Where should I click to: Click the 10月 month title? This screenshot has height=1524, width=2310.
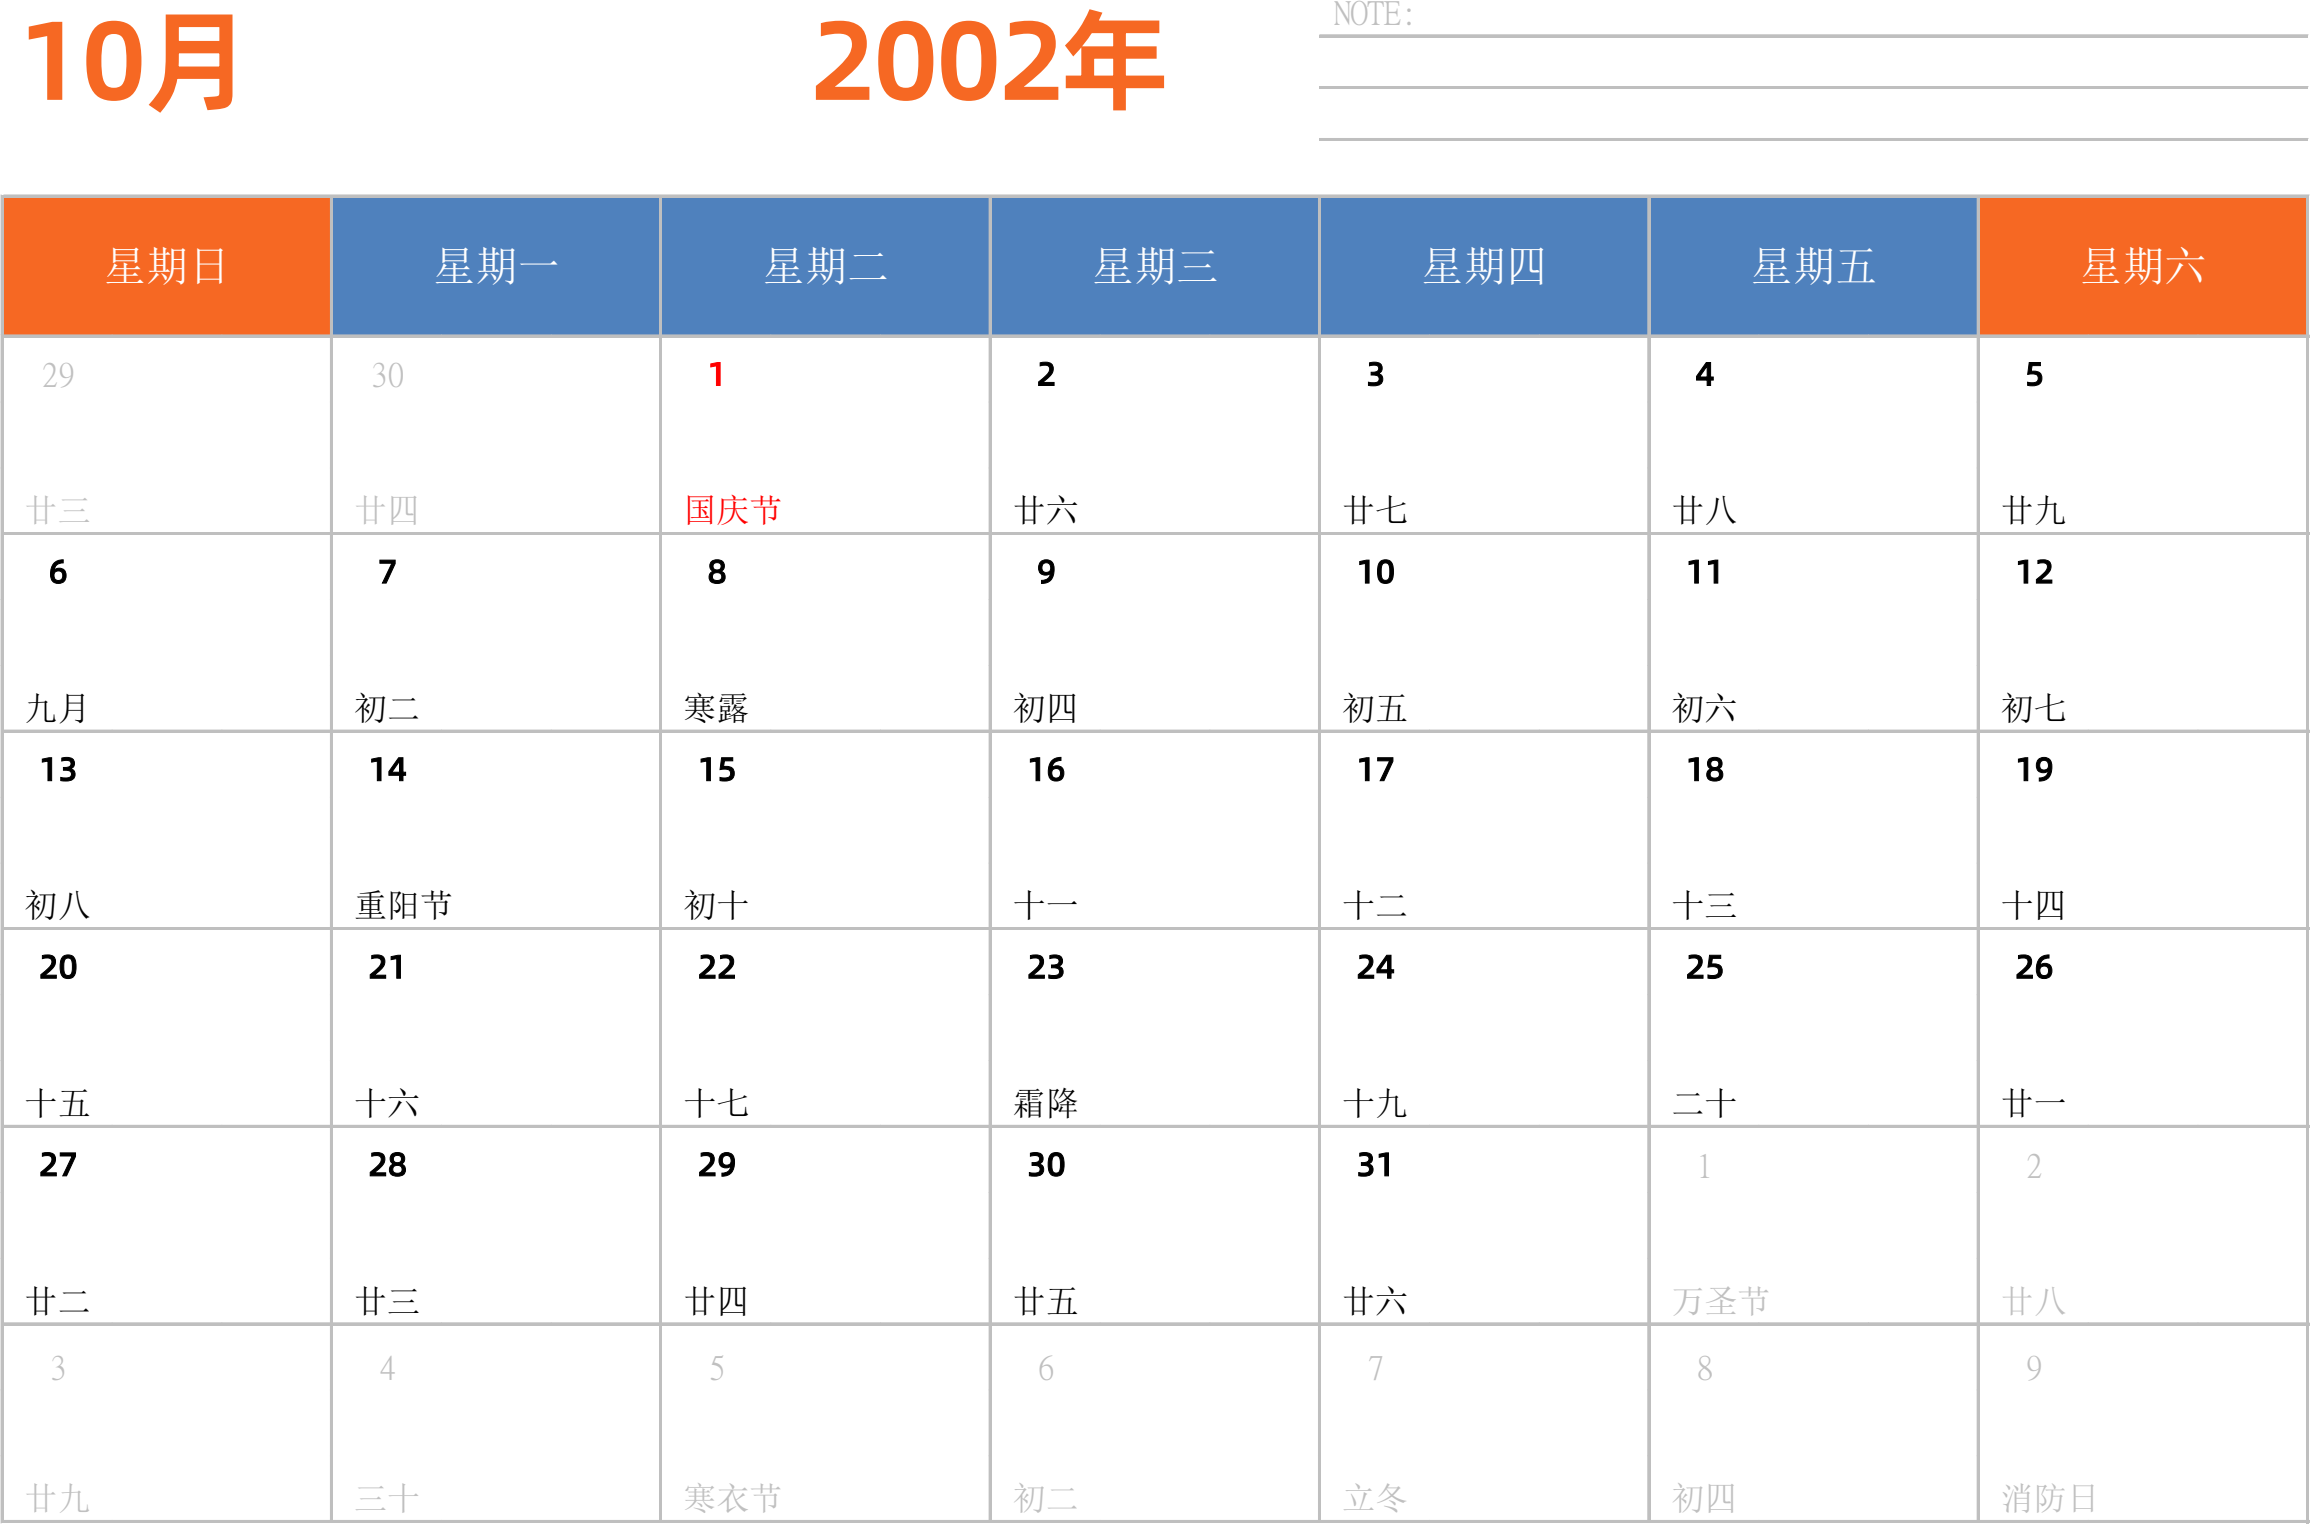(x=131, y=62)
